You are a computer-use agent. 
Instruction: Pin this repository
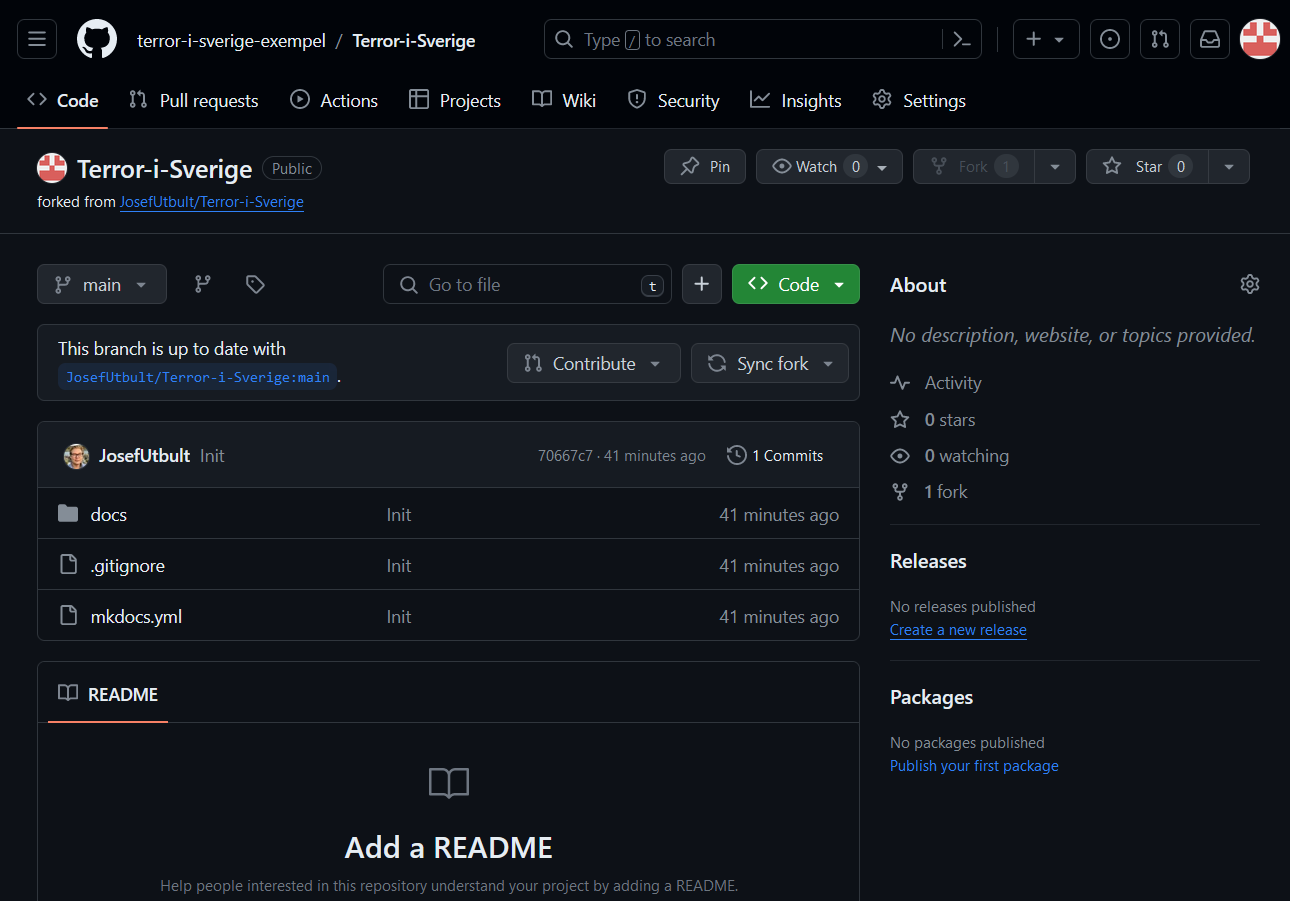(705, 167)
